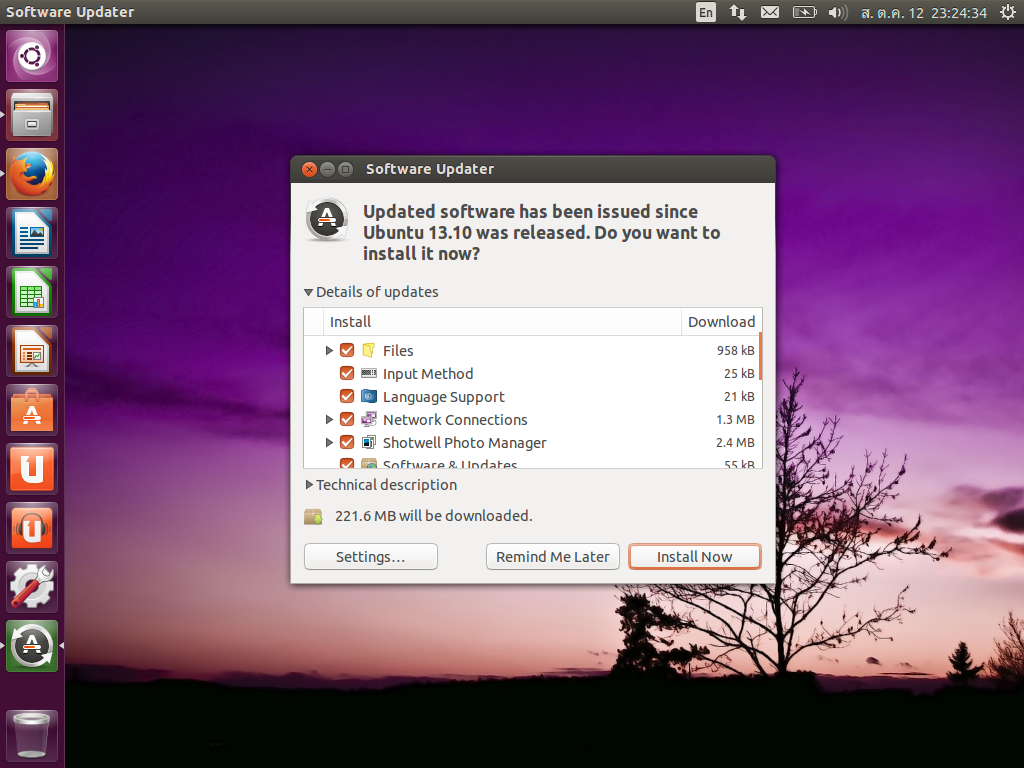This screenshot has width=1024, height=768.
Task: Click the Network Connections icon in list
Action: tap(369, 419)
